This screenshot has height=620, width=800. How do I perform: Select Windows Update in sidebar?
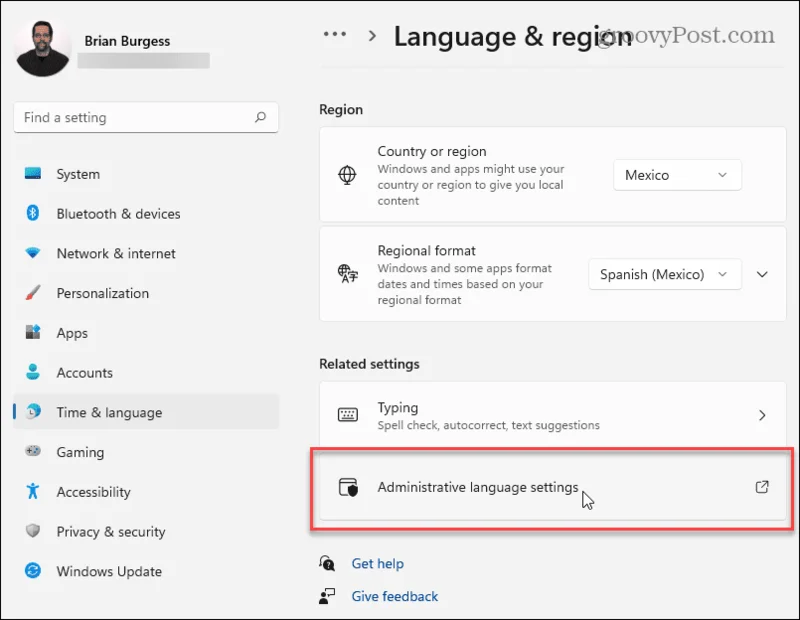tap(146, 571)
